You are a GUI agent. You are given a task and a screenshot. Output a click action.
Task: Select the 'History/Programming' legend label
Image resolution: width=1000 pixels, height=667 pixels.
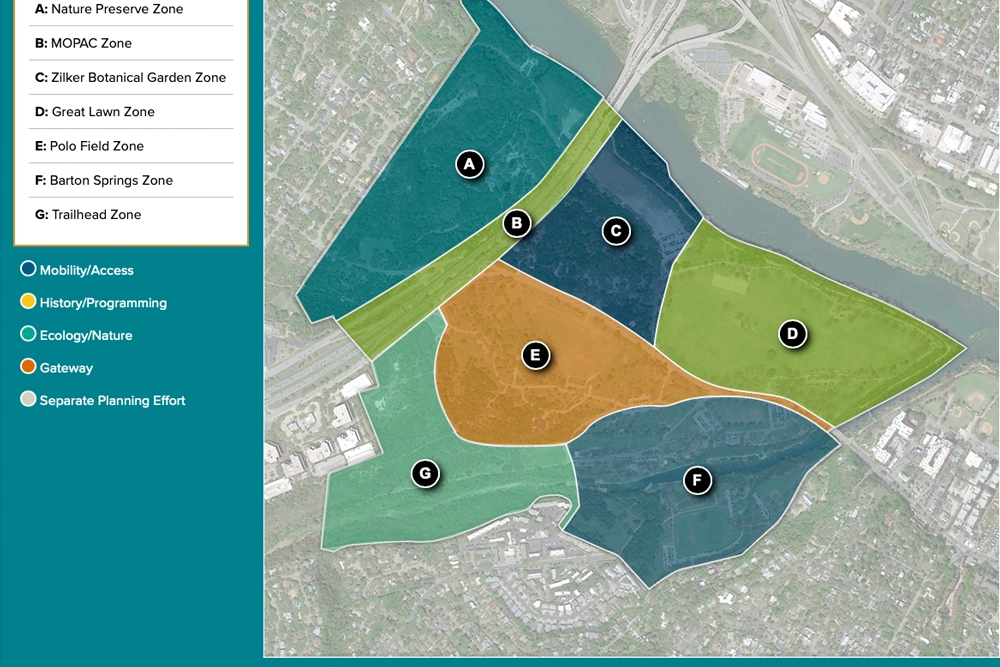click(x=103, y=303)
